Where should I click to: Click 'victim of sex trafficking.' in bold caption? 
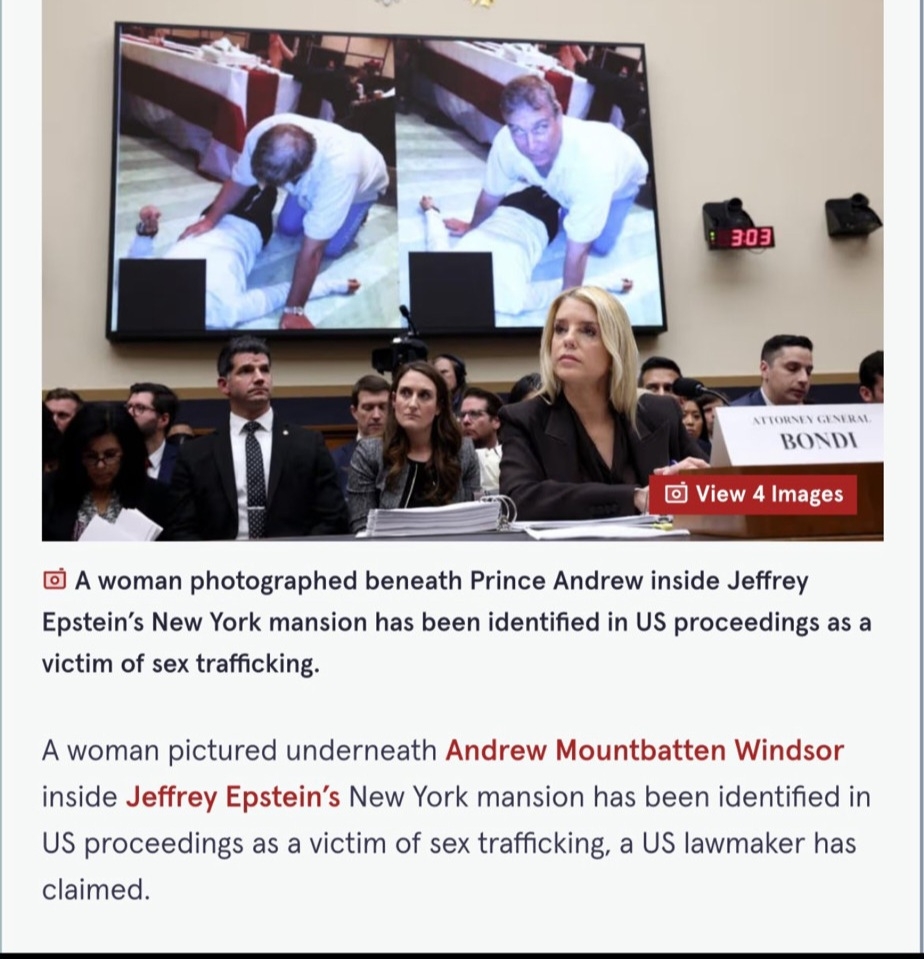tap(180, 664)
